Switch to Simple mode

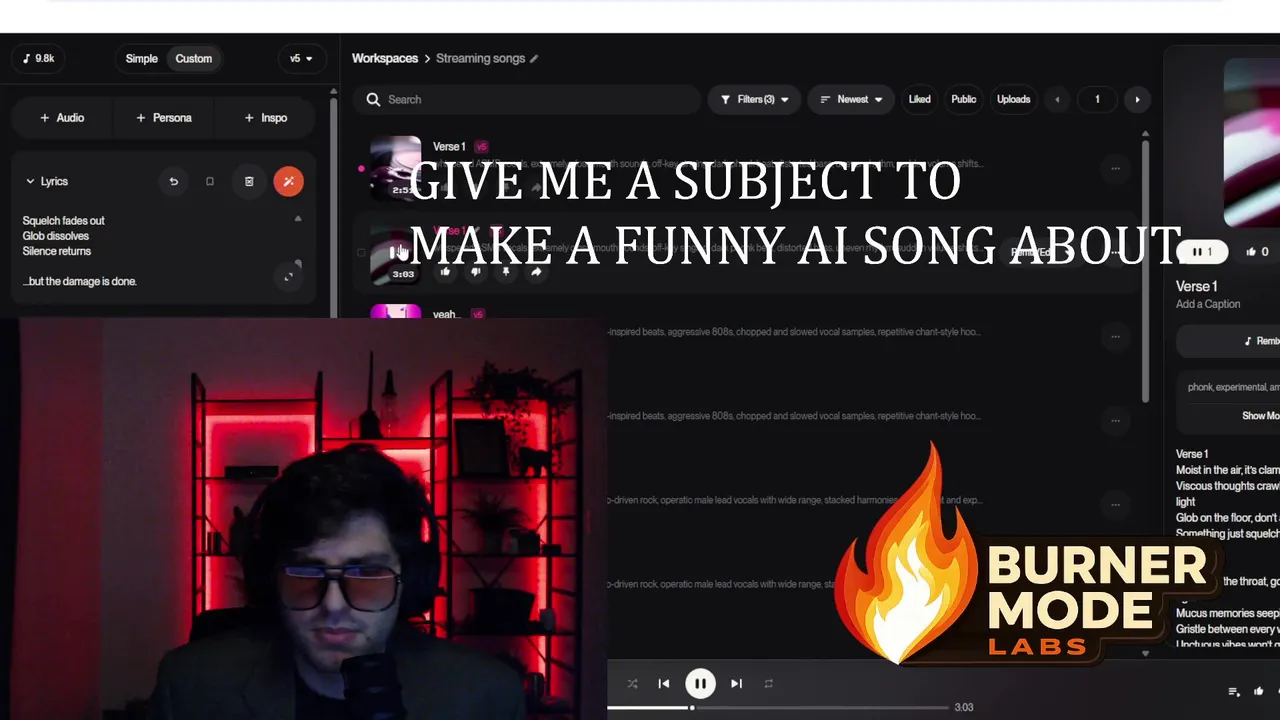click(x=141, y=58)
